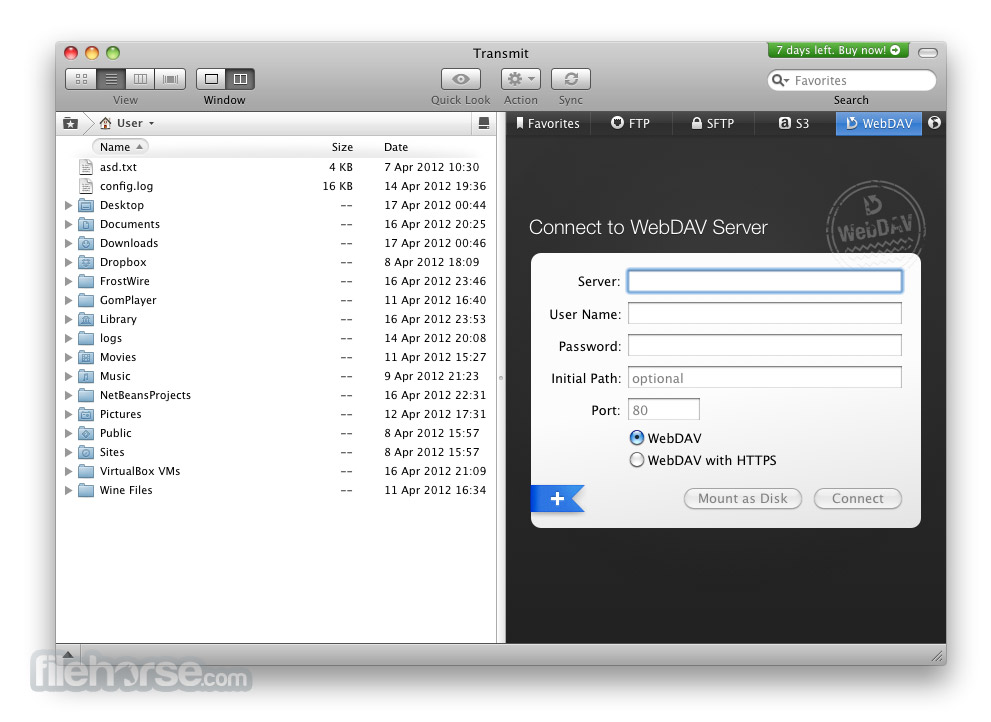Switch to cover flow view mode
991x722 pixels.
pos(171,79)
